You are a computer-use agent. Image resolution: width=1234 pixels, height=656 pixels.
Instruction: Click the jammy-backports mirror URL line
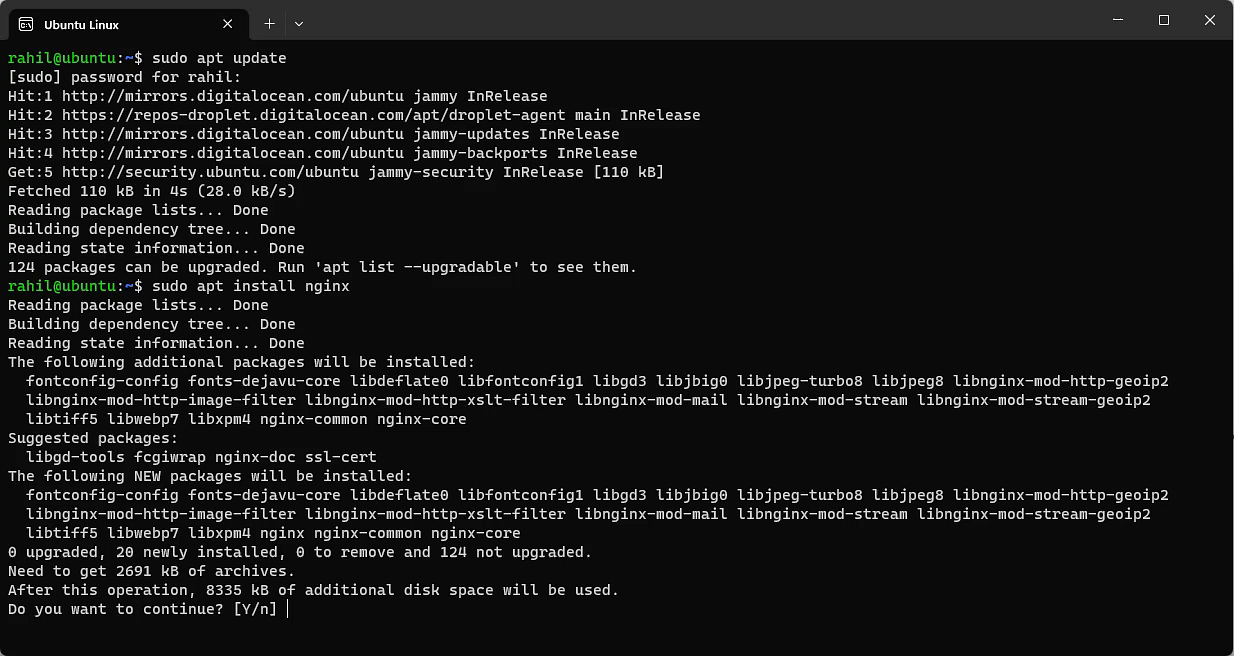(x=323, y=153)
